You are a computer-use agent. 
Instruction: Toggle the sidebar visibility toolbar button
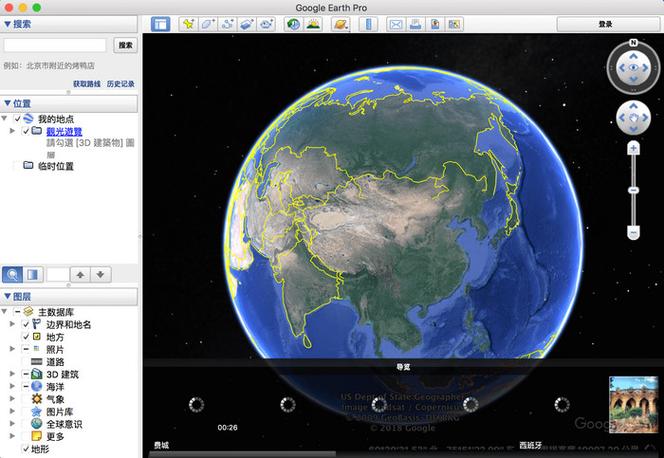[160, 24]
